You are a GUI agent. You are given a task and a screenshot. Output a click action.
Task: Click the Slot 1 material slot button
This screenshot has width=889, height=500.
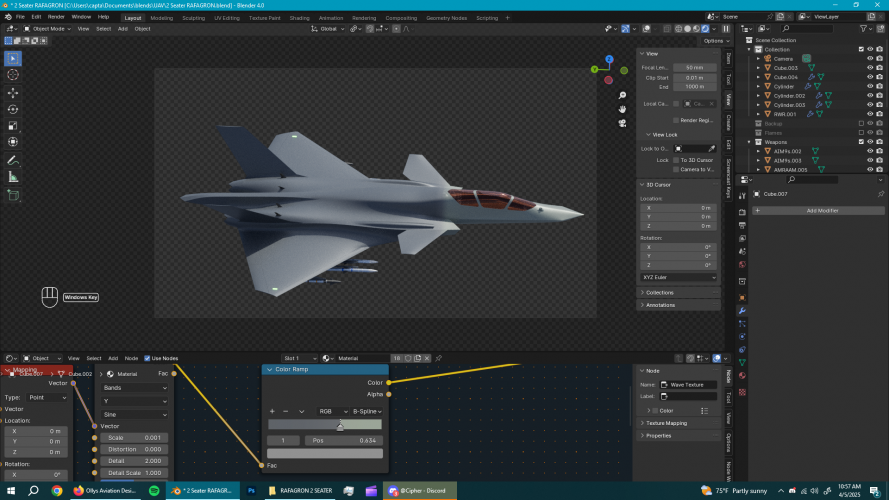coord(300,358)
